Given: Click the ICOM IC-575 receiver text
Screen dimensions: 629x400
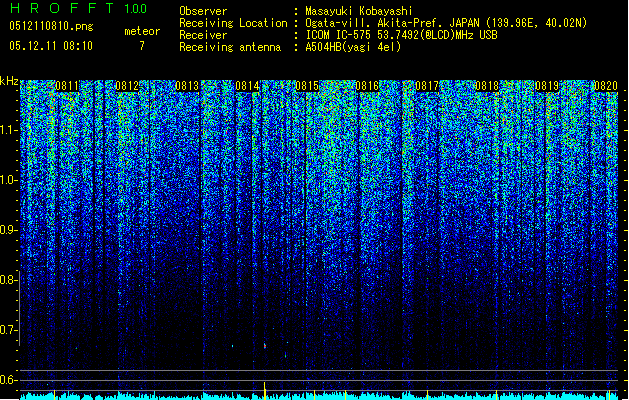Looking at the screenshot, I should [x=401, y=35].
